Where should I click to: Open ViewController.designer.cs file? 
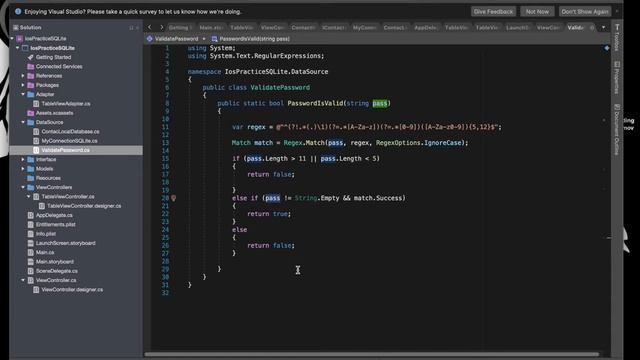(x=72, y=289)
